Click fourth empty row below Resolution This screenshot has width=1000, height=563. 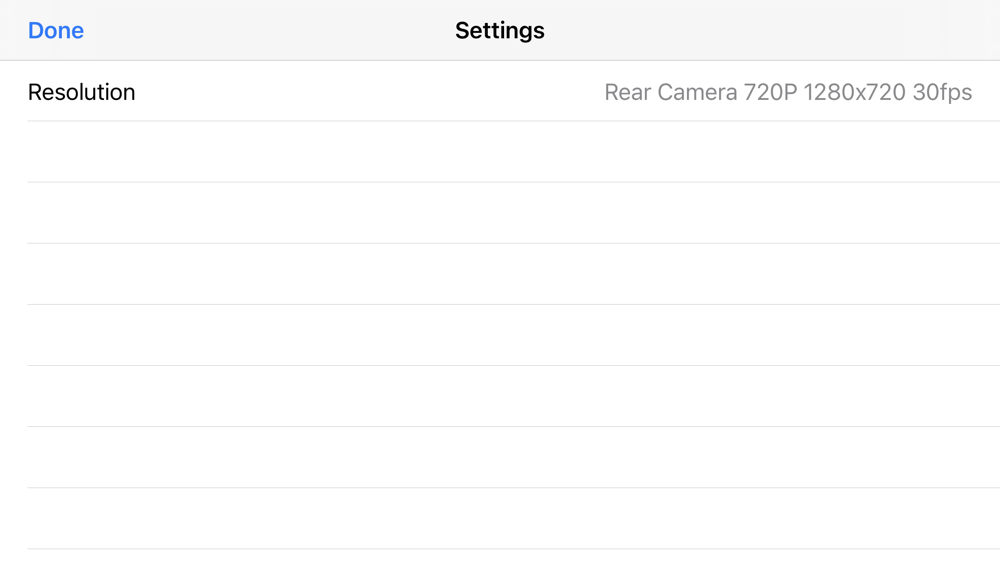pyautogui.click(x=500, y=335)
